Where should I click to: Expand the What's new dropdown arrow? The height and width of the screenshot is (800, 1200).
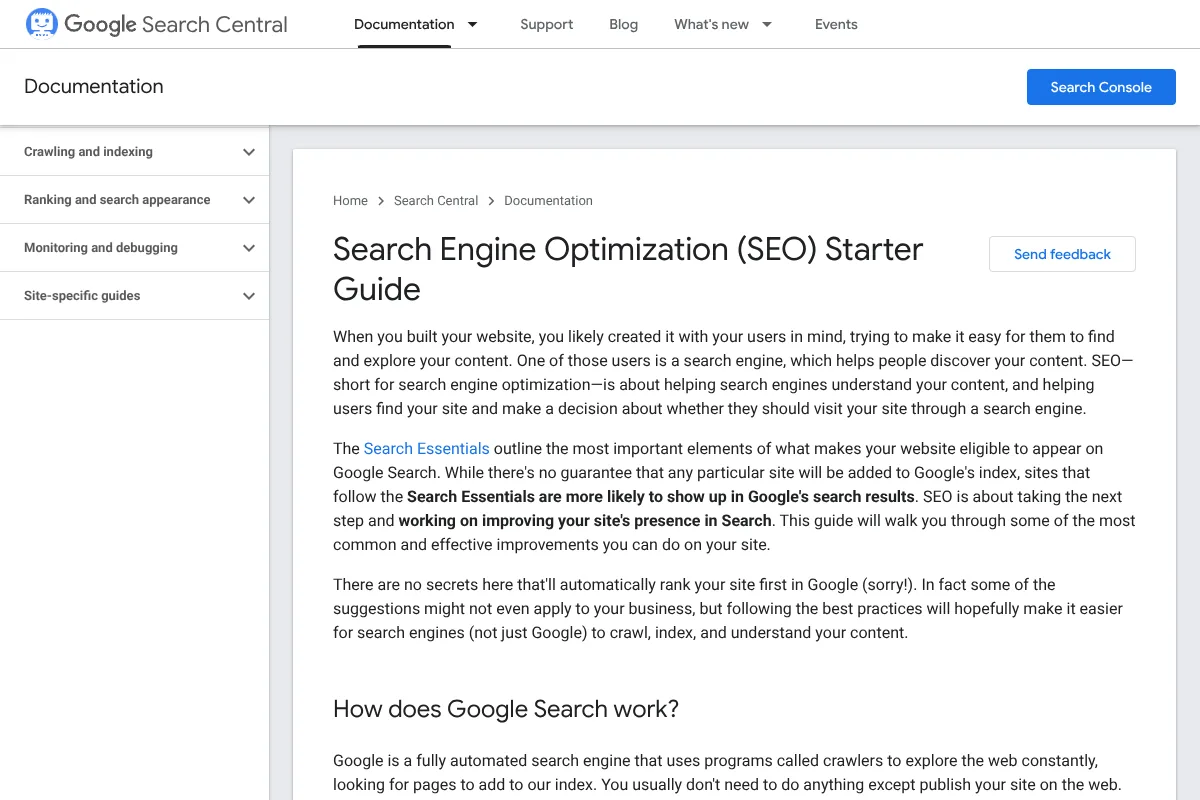point(767,24)
